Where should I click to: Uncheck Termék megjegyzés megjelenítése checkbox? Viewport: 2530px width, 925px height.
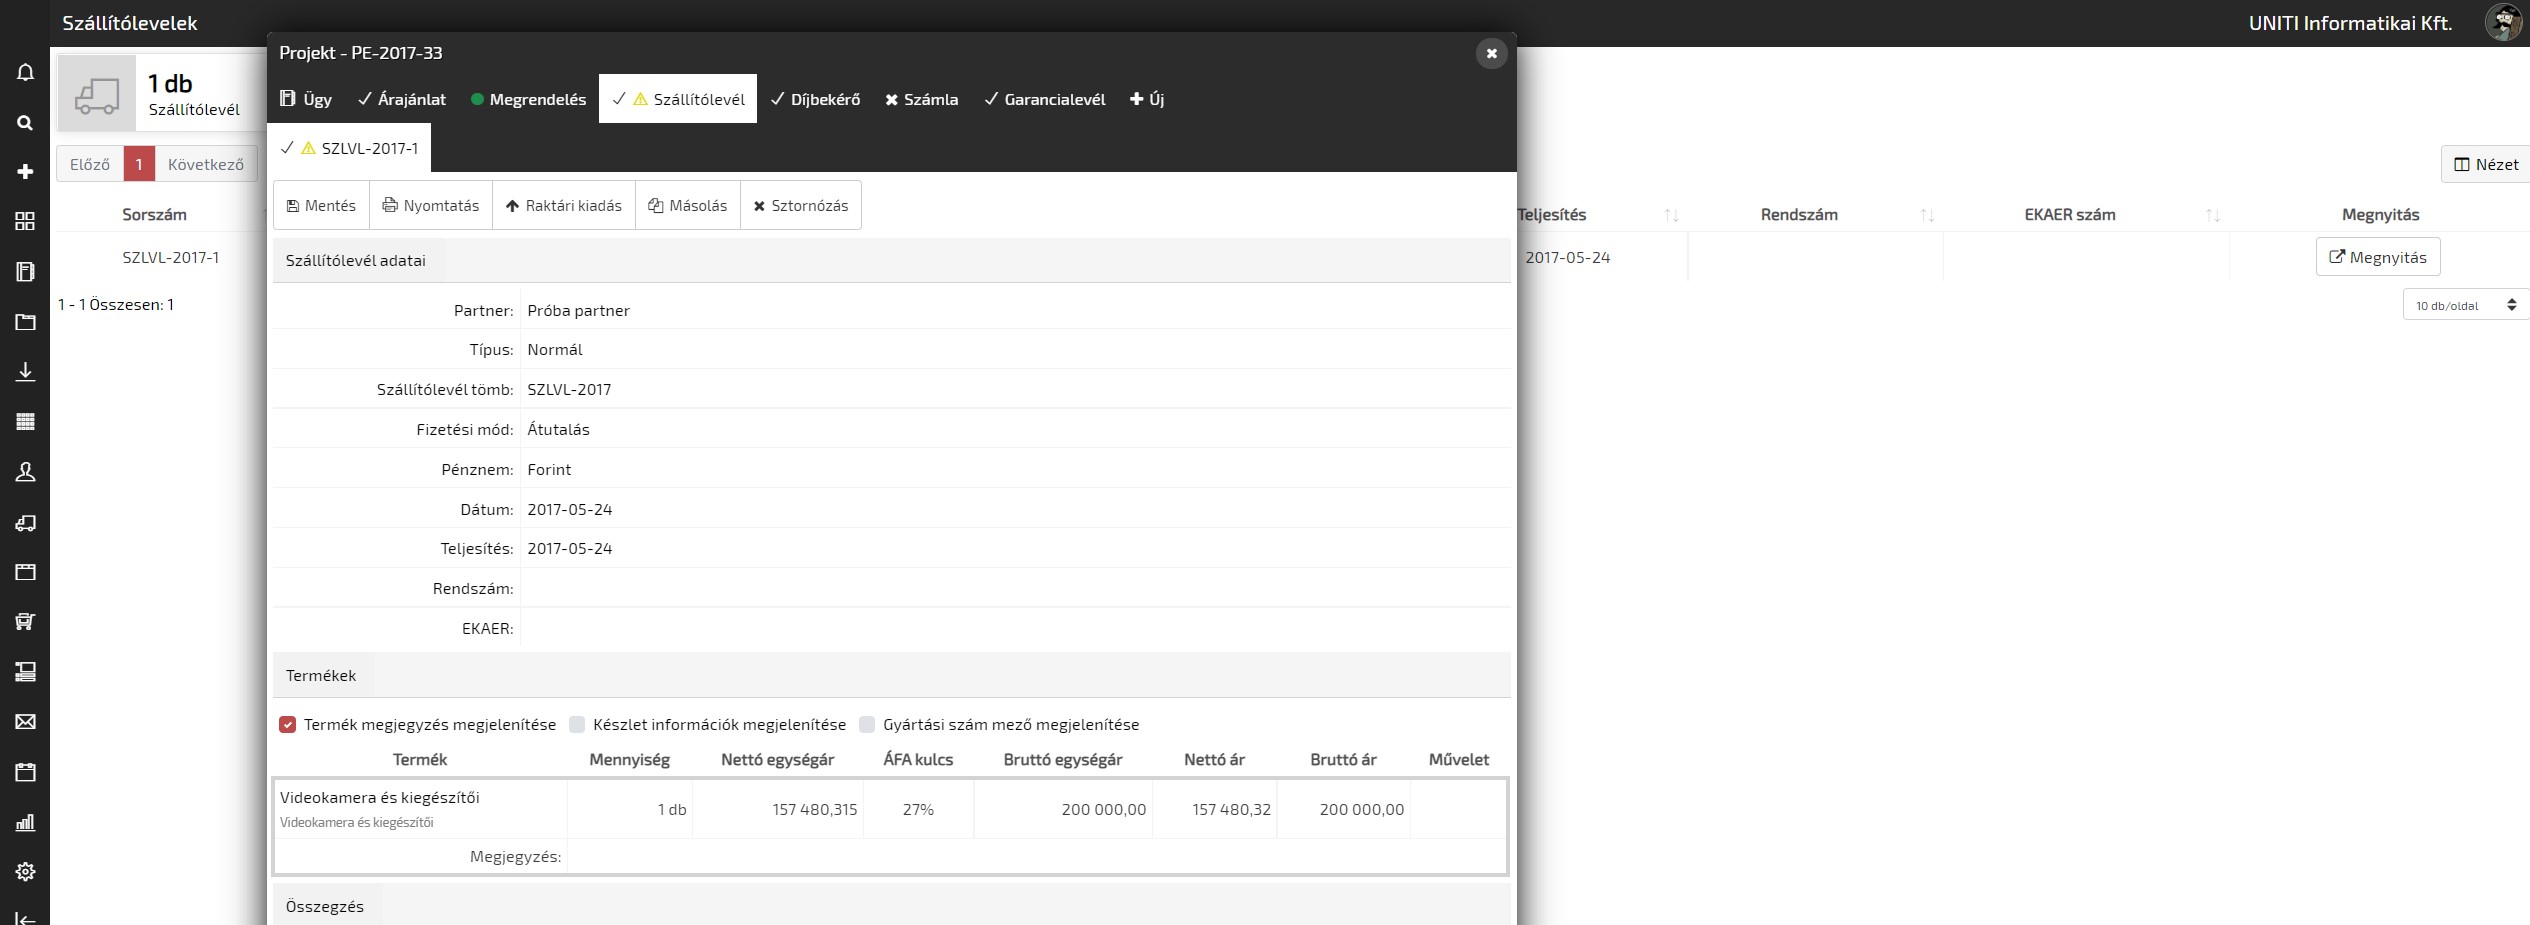click(x=288, y=725)
